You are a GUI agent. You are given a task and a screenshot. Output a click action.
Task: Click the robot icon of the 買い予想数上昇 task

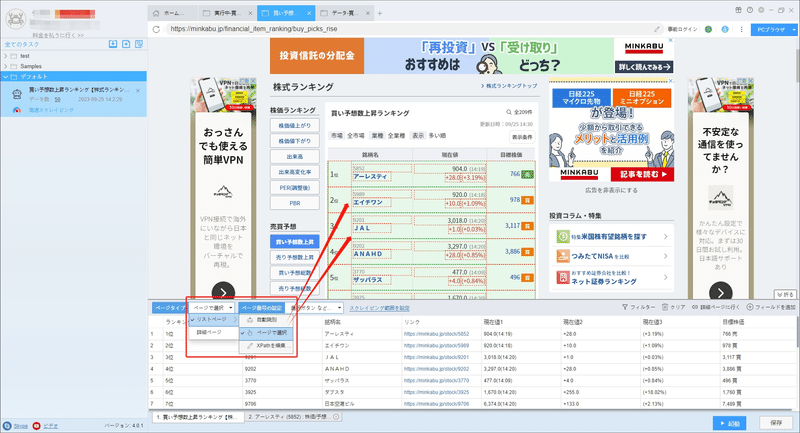click(x=17, y=94)
